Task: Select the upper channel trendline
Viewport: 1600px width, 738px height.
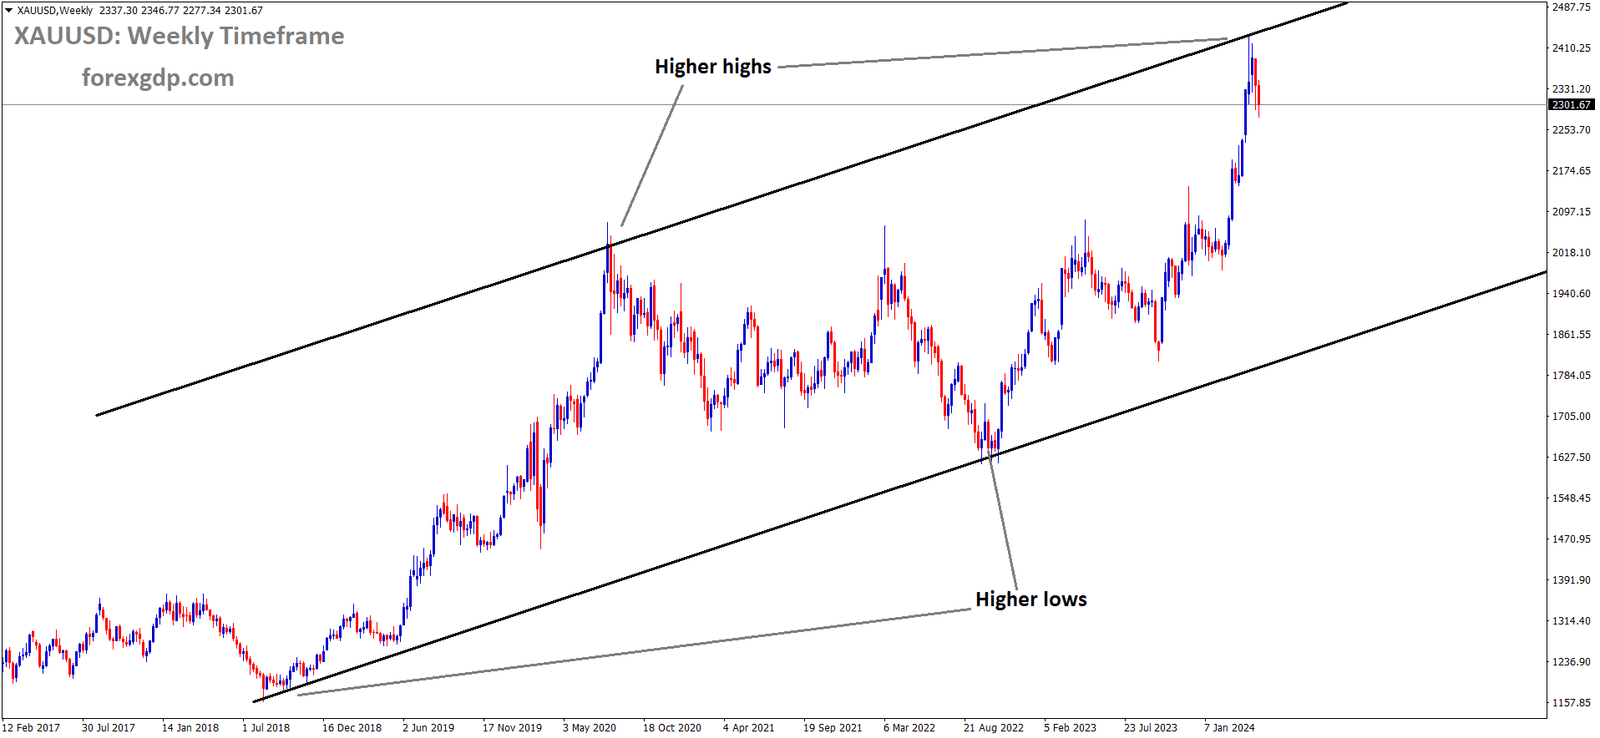Action: pyautogui.click(x=721, y=209)
